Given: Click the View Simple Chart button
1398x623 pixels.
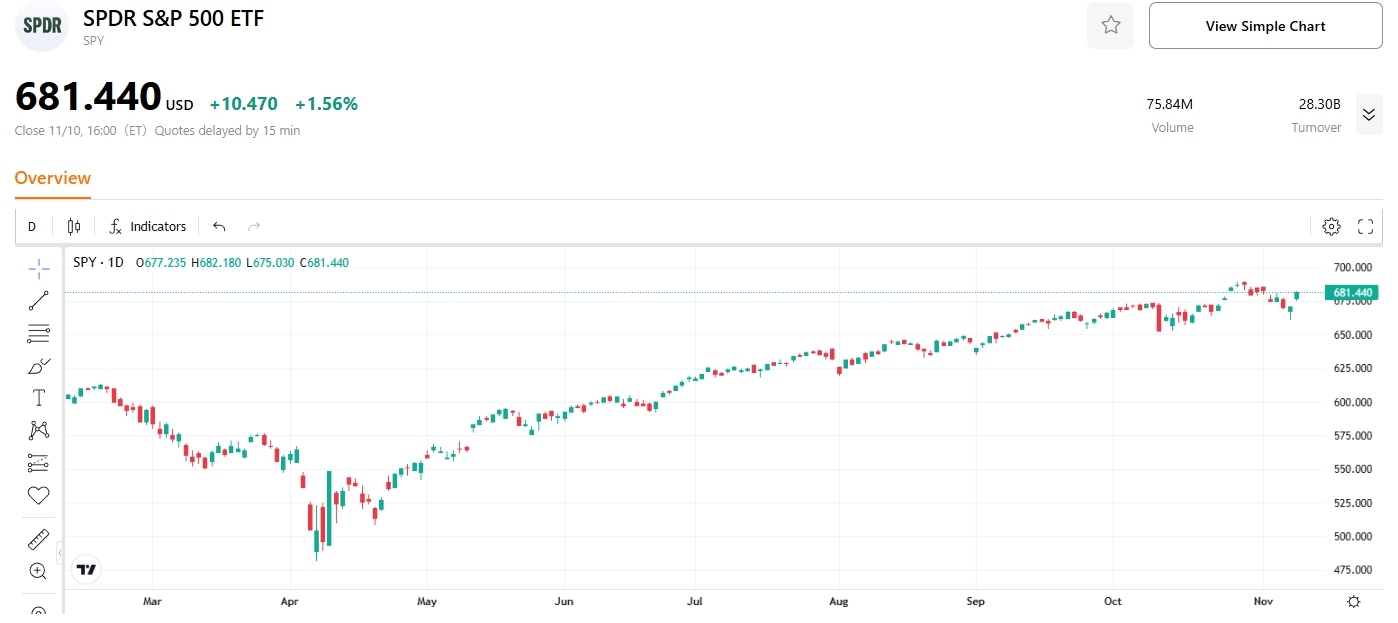Looking at the screenshot, I should pos(1264,26).
